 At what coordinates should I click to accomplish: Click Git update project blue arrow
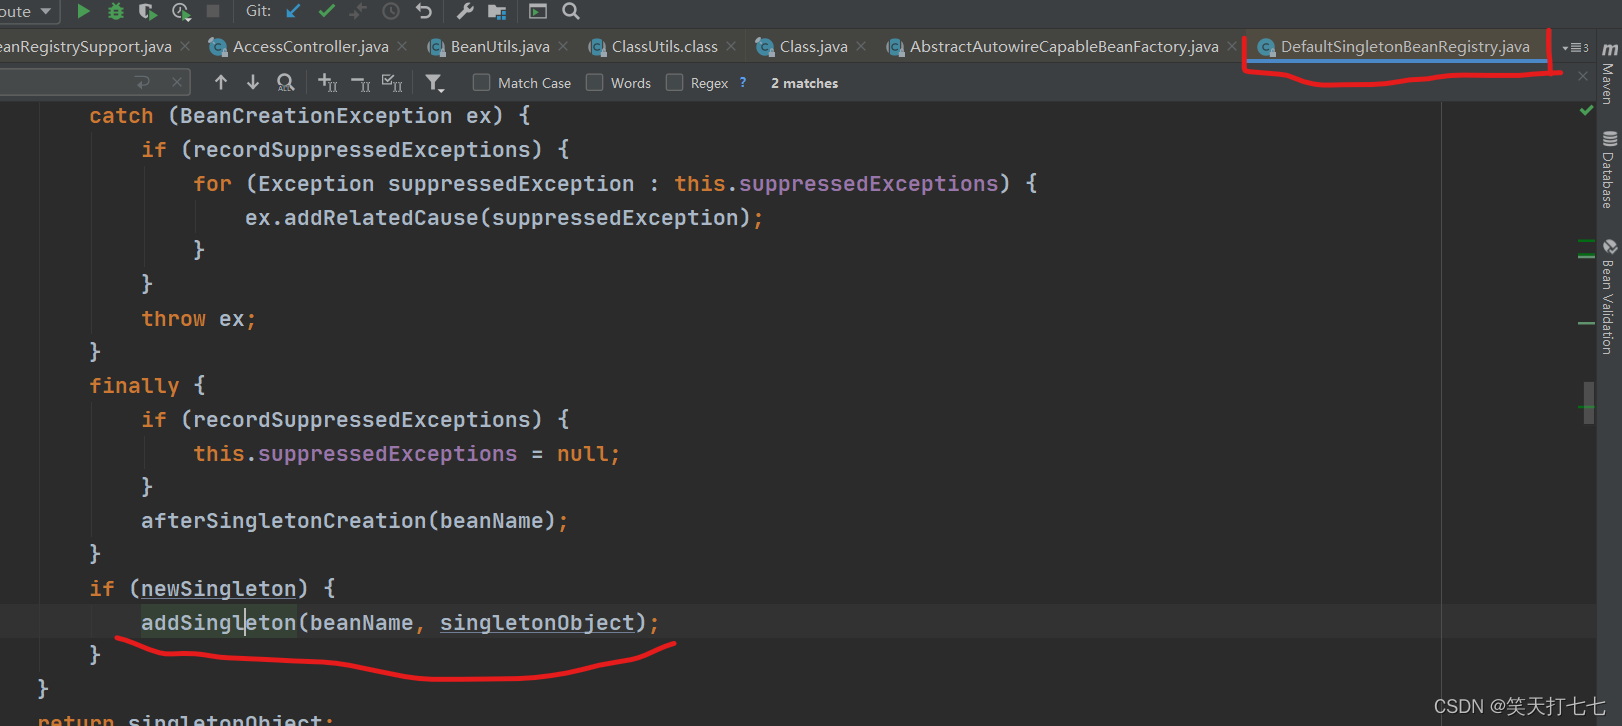click(294, 11)
